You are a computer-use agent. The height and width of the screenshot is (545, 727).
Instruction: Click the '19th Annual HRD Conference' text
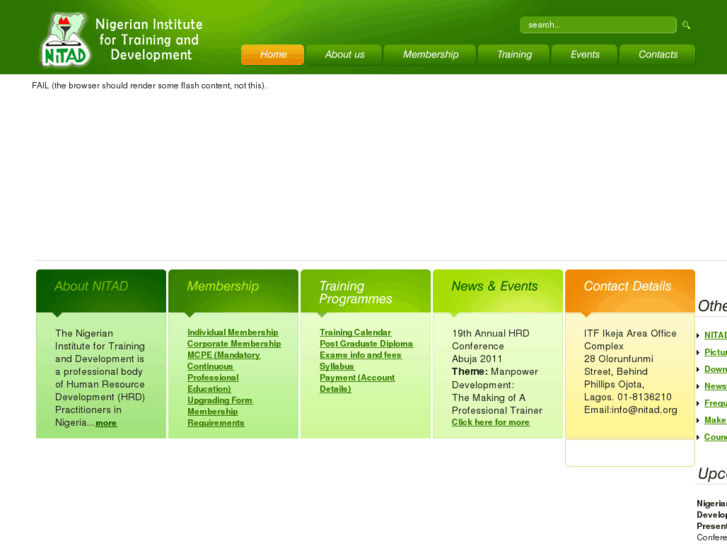pos(491,340)
